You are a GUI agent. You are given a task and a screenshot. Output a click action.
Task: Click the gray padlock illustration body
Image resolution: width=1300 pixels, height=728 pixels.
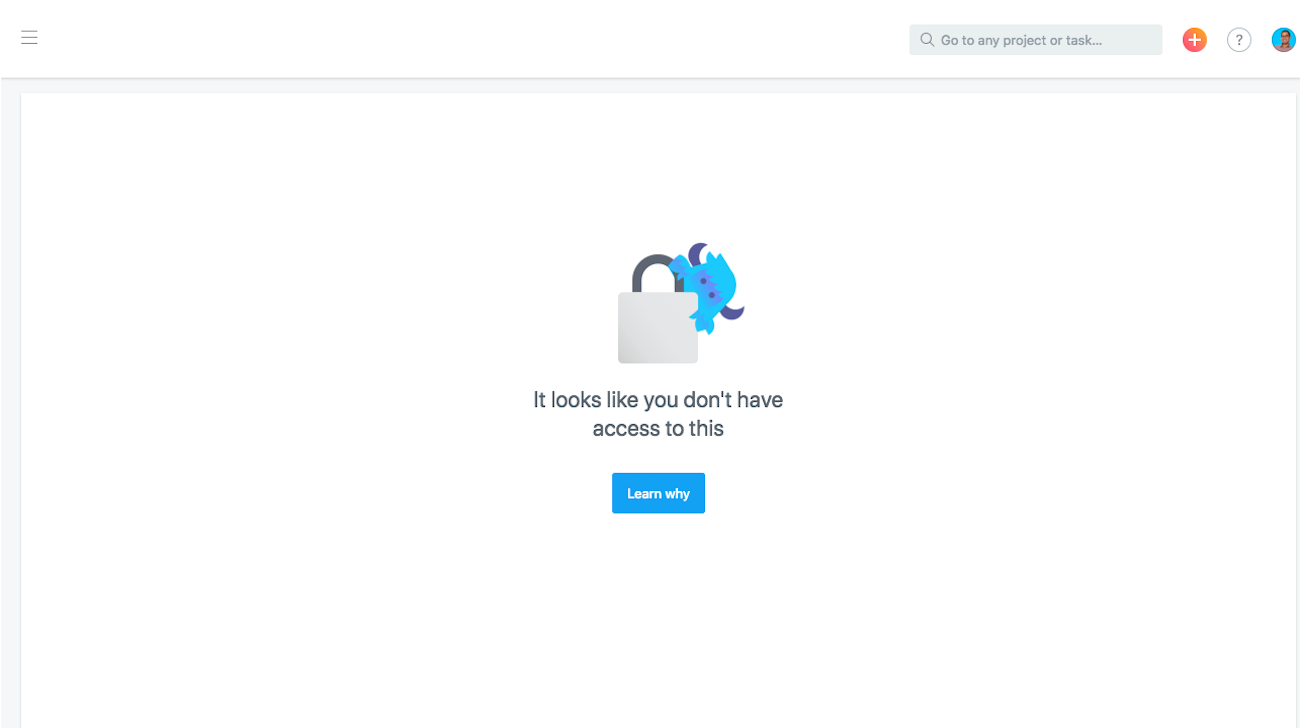pos(658,328)
